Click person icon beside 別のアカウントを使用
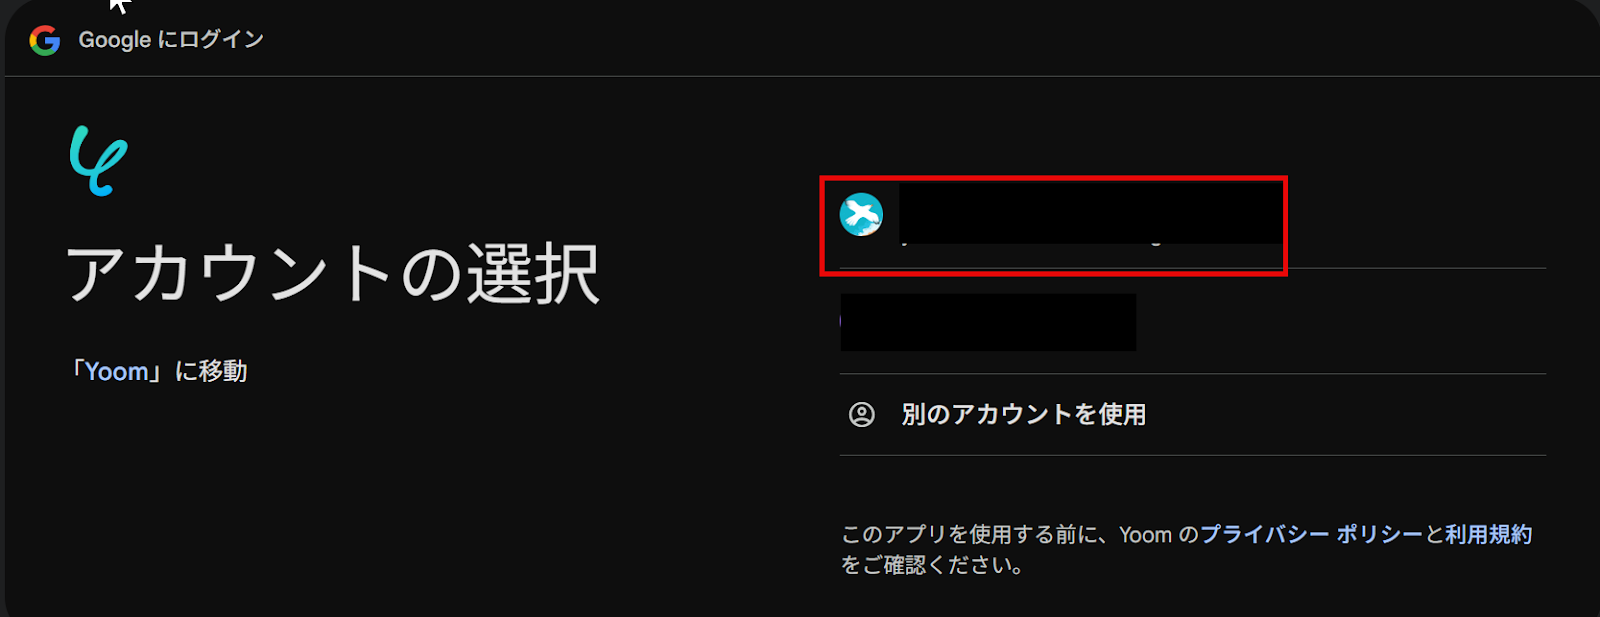Viewport: 1600px width, 617px height. click(x=862, y=414)
